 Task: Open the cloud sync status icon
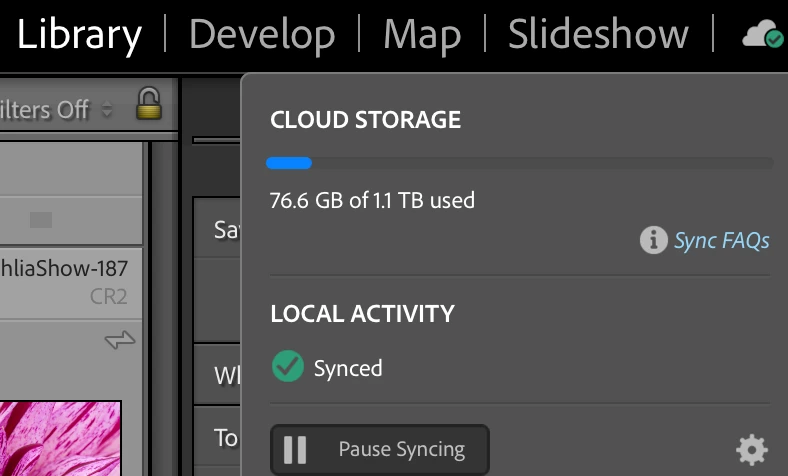pos(763,35)
